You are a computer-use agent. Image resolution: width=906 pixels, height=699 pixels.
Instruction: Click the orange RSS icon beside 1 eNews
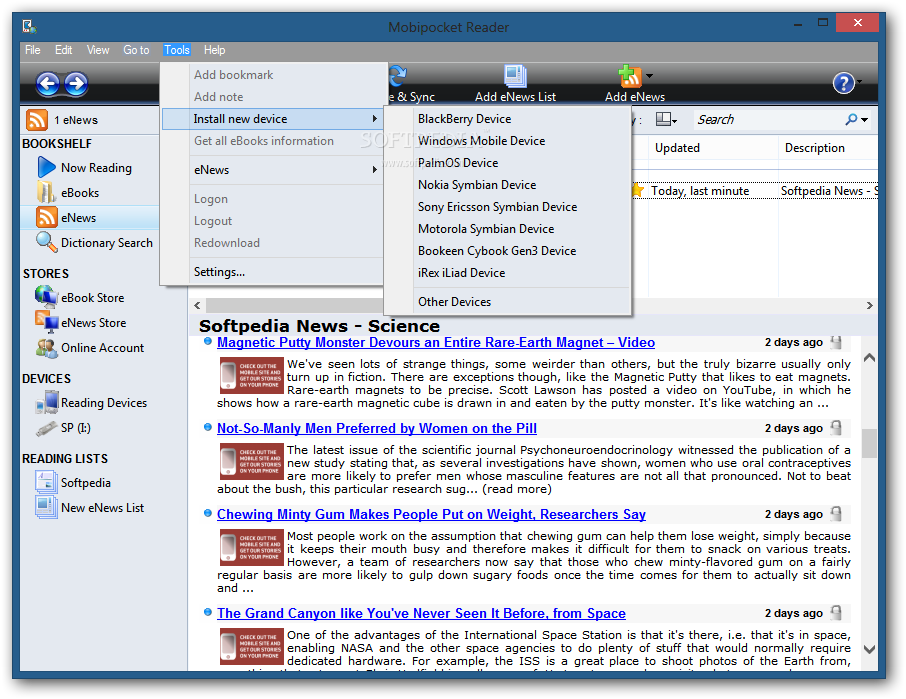click(x=36, y=120)
